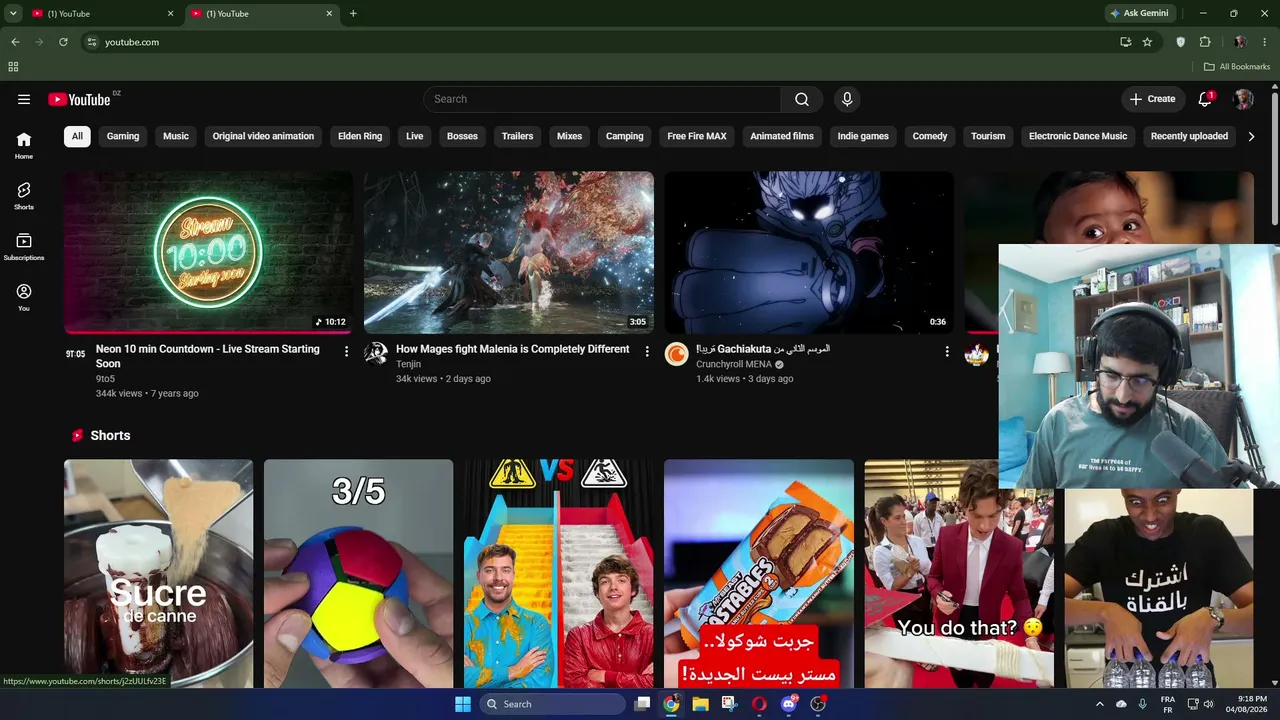This screenshot has height=720, width=1280.
Task: Select the Free Fire MAX filter chip
Action: point(697,136)
